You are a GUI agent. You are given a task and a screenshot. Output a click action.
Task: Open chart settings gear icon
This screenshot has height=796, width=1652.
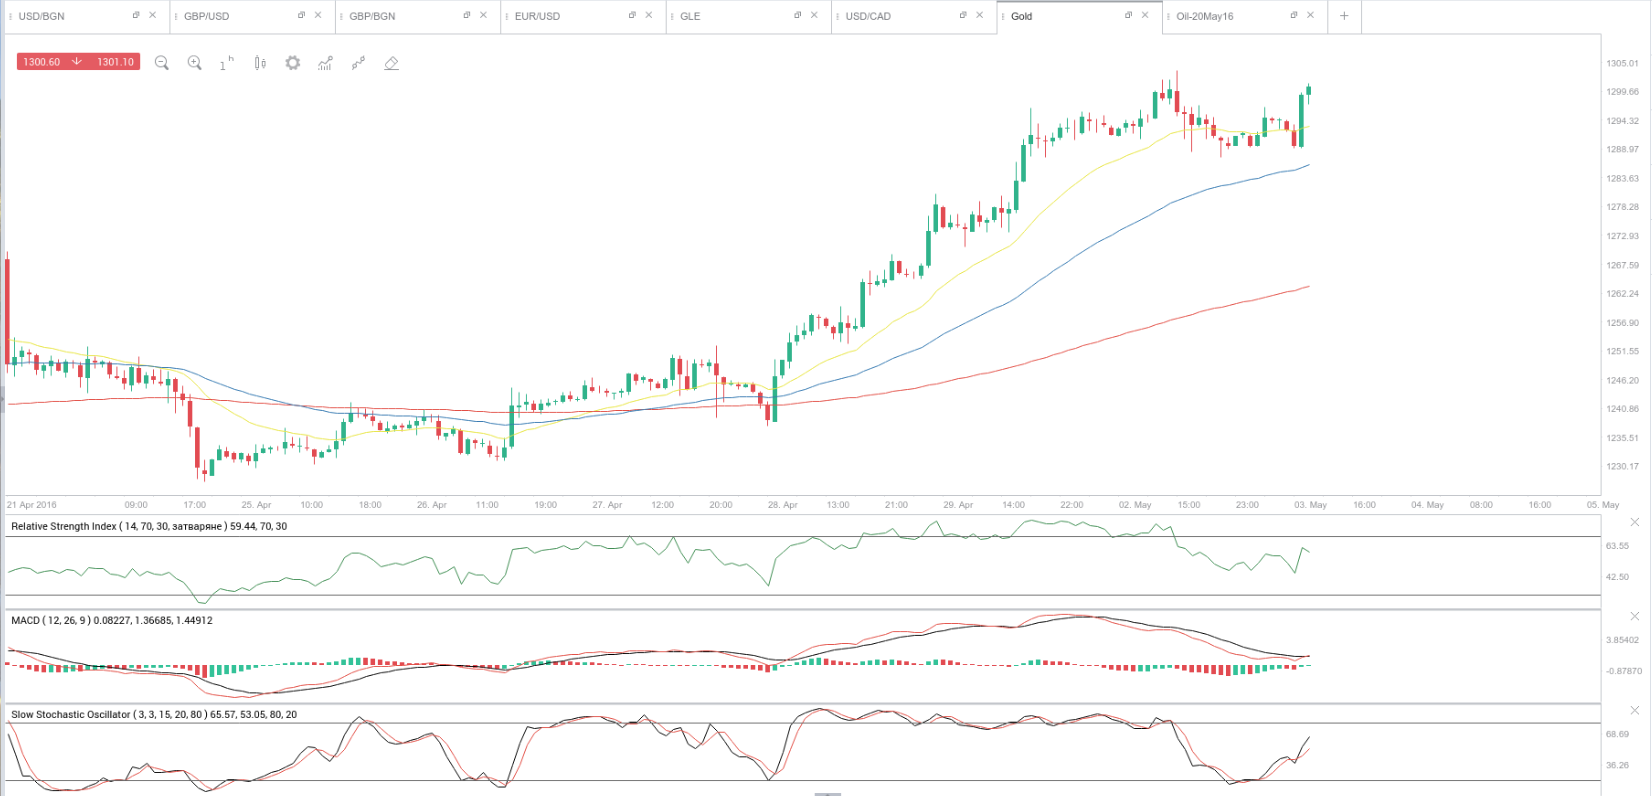coord(292,63)
